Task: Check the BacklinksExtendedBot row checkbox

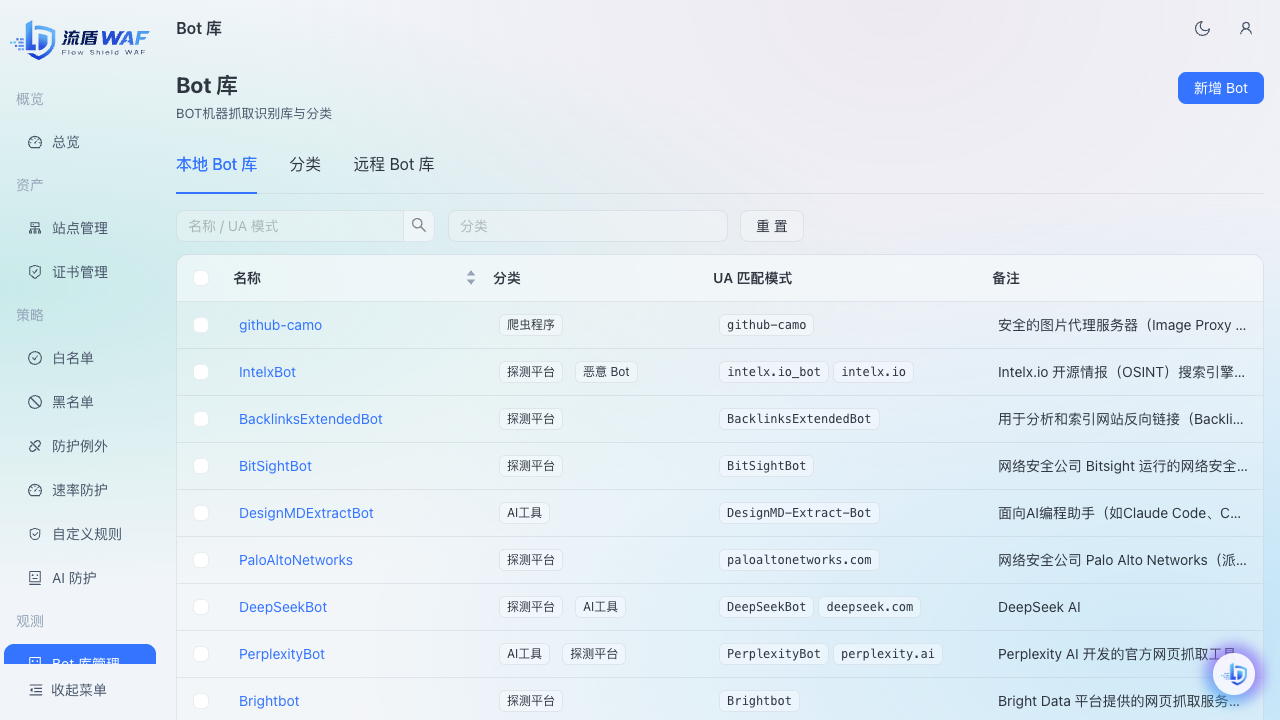Action: click(201, 419)
